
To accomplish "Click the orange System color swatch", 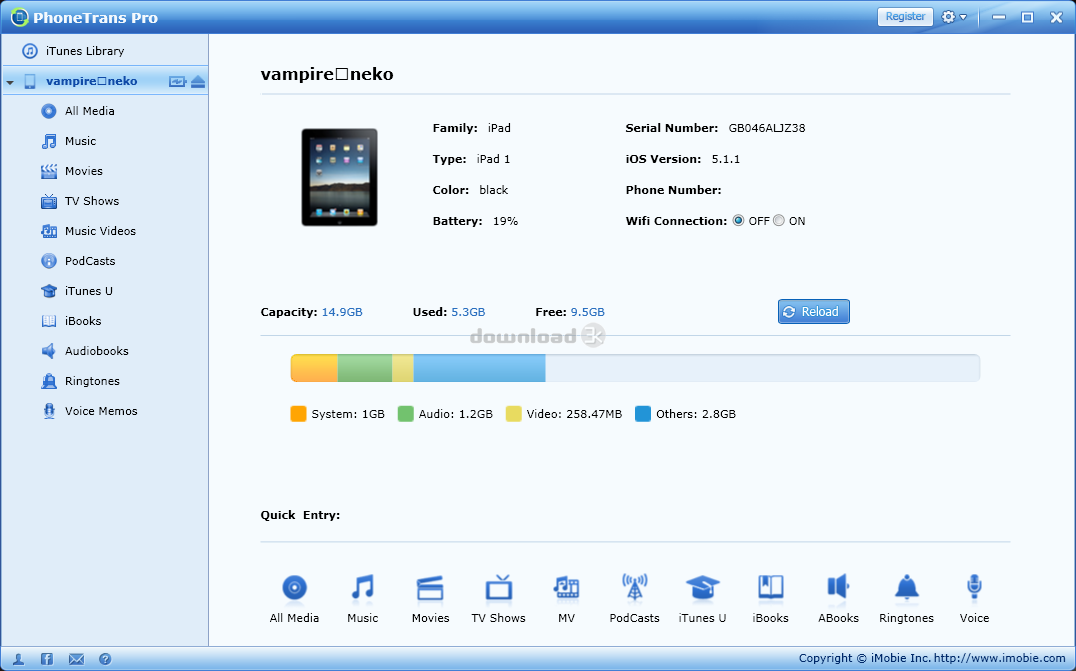I will 299,414.
